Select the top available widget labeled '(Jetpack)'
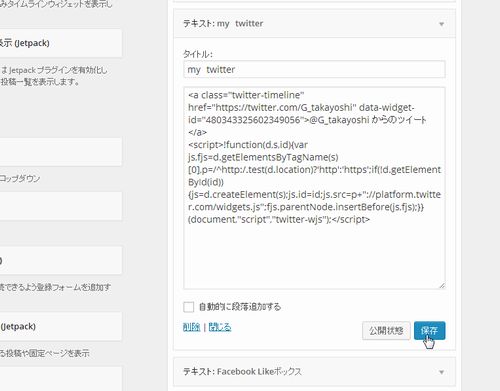 pos(61,43)
